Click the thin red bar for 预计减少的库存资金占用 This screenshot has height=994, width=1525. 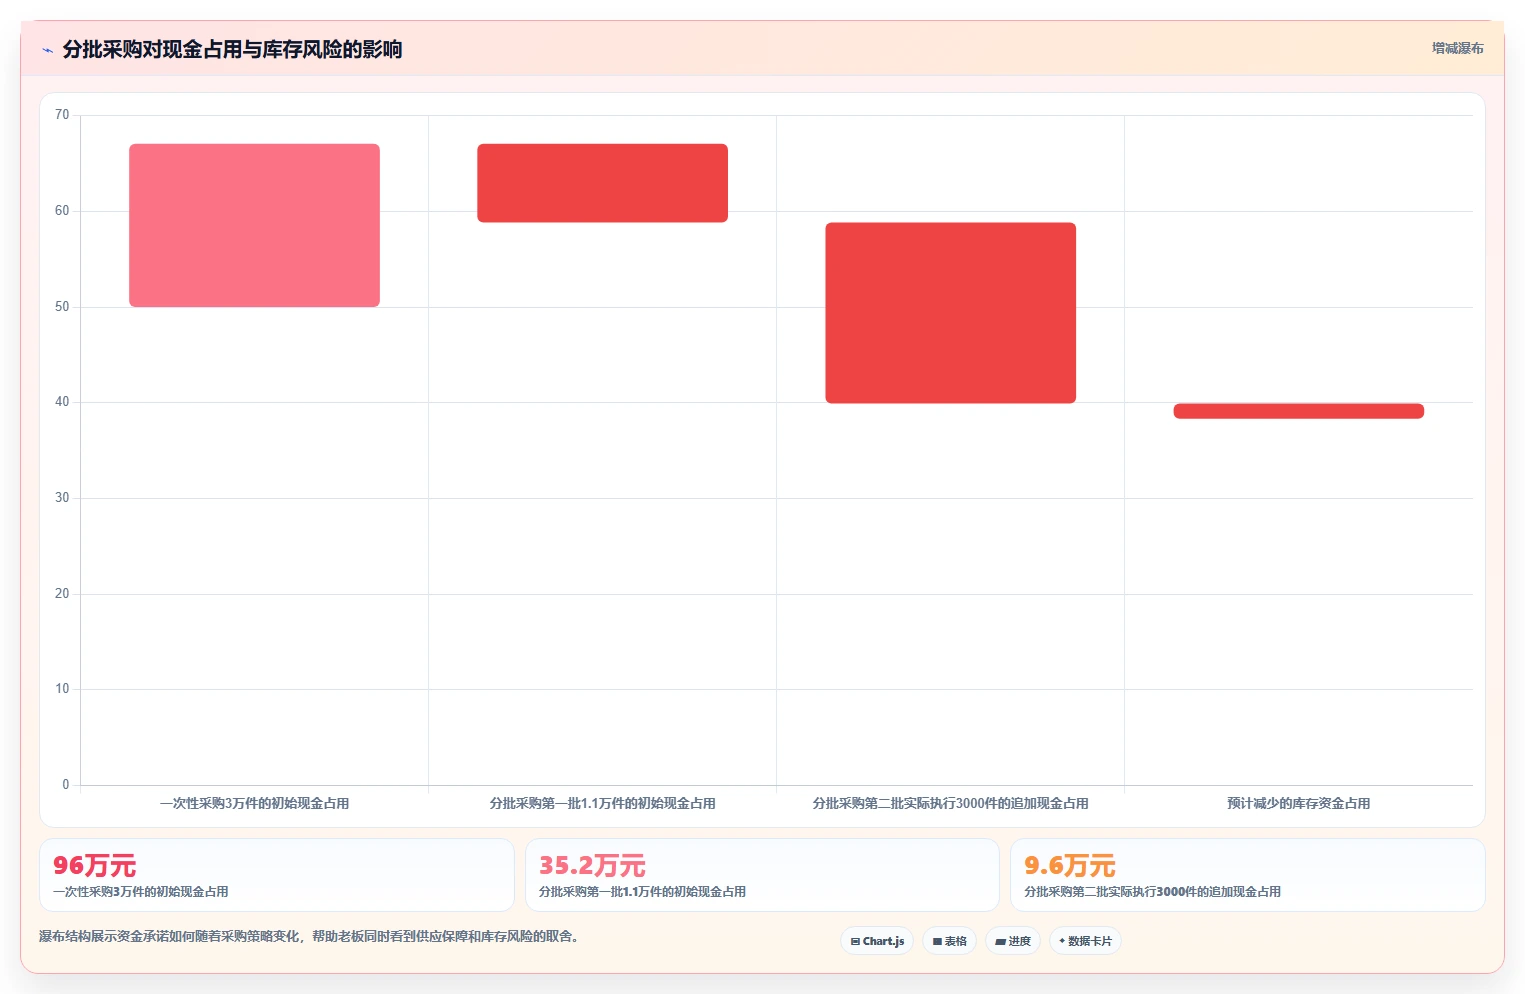[1298, 411]
